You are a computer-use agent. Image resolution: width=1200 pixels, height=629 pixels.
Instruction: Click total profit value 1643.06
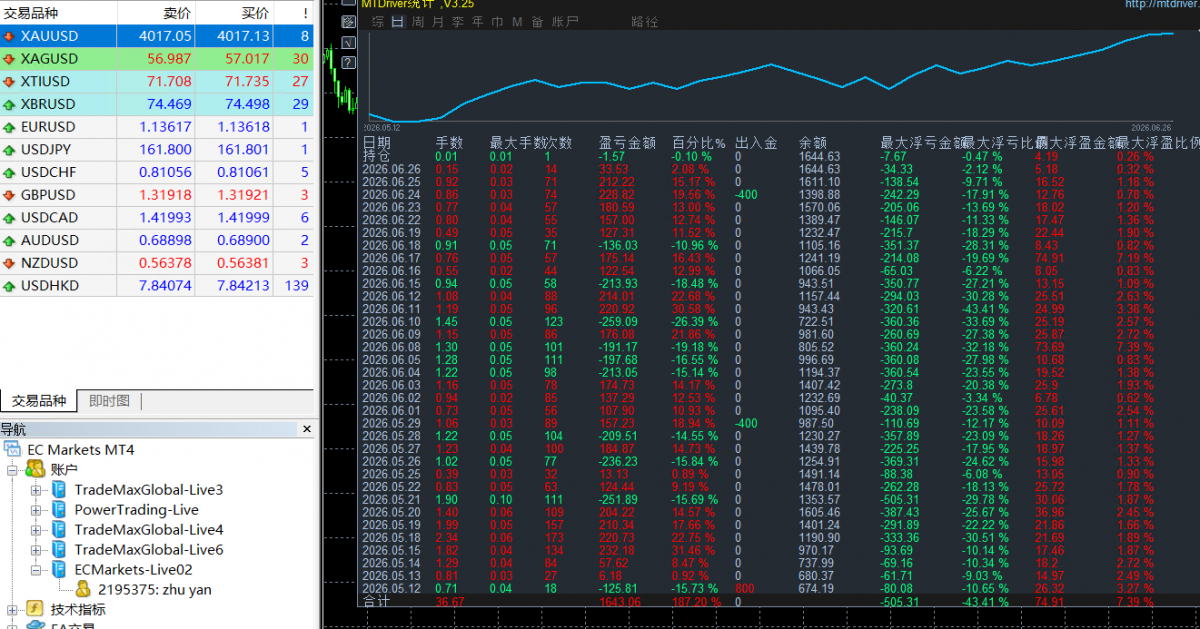tap(619, 602)
